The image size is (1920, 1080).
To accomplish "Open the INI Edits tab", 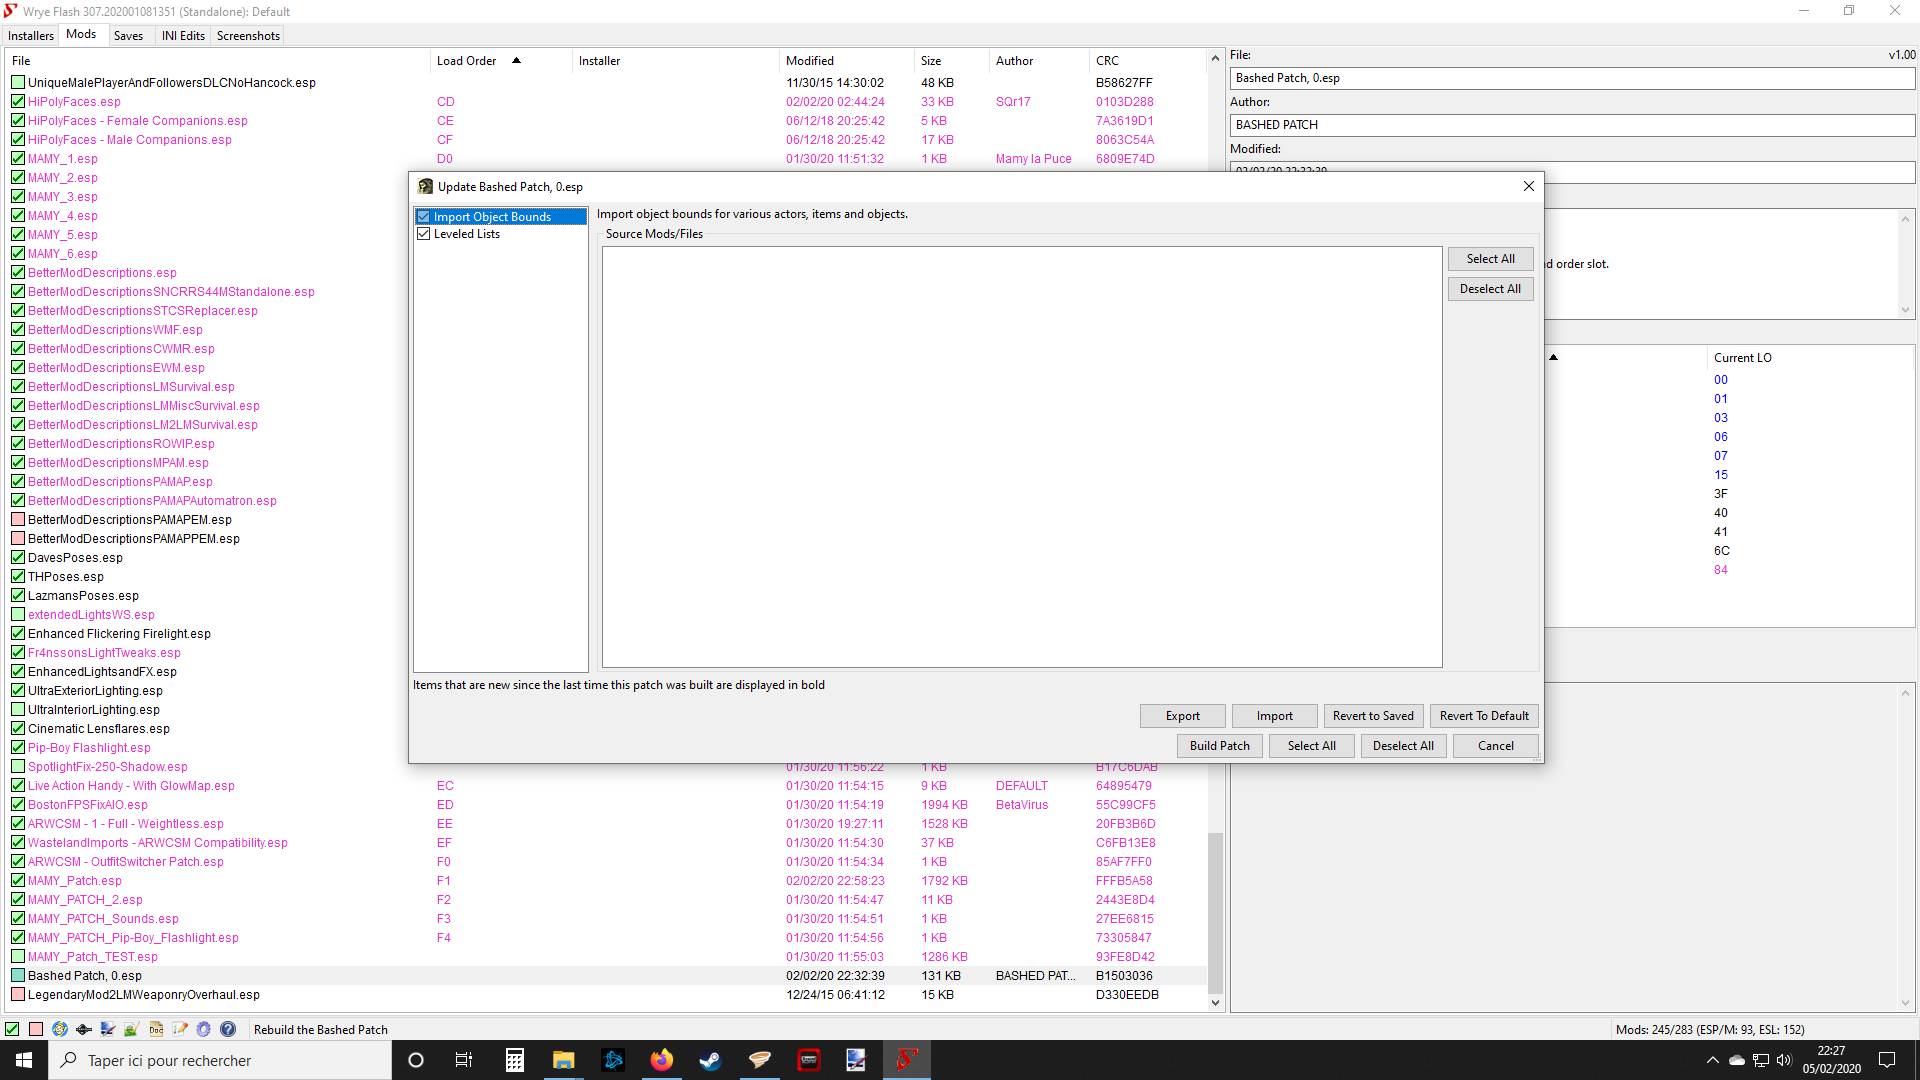I will [183, 36].
